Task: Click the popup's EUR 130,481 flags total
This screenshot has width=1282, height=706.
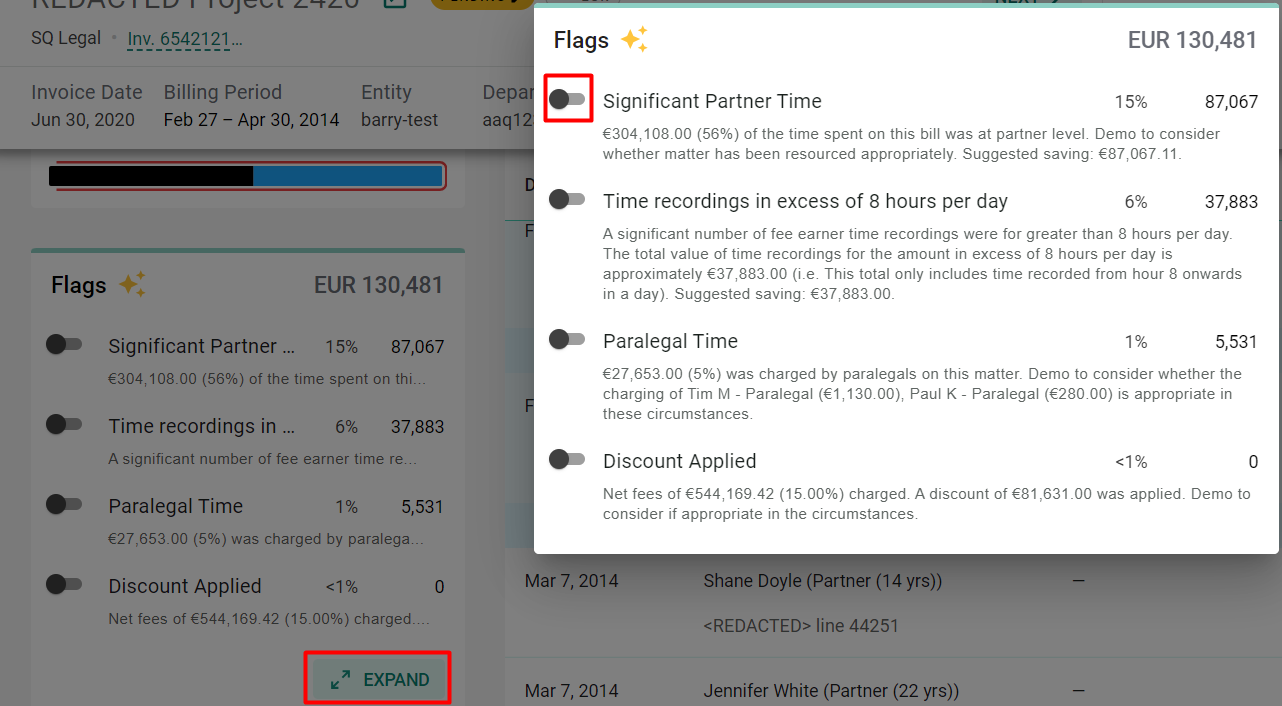Action: (1192, 40)
